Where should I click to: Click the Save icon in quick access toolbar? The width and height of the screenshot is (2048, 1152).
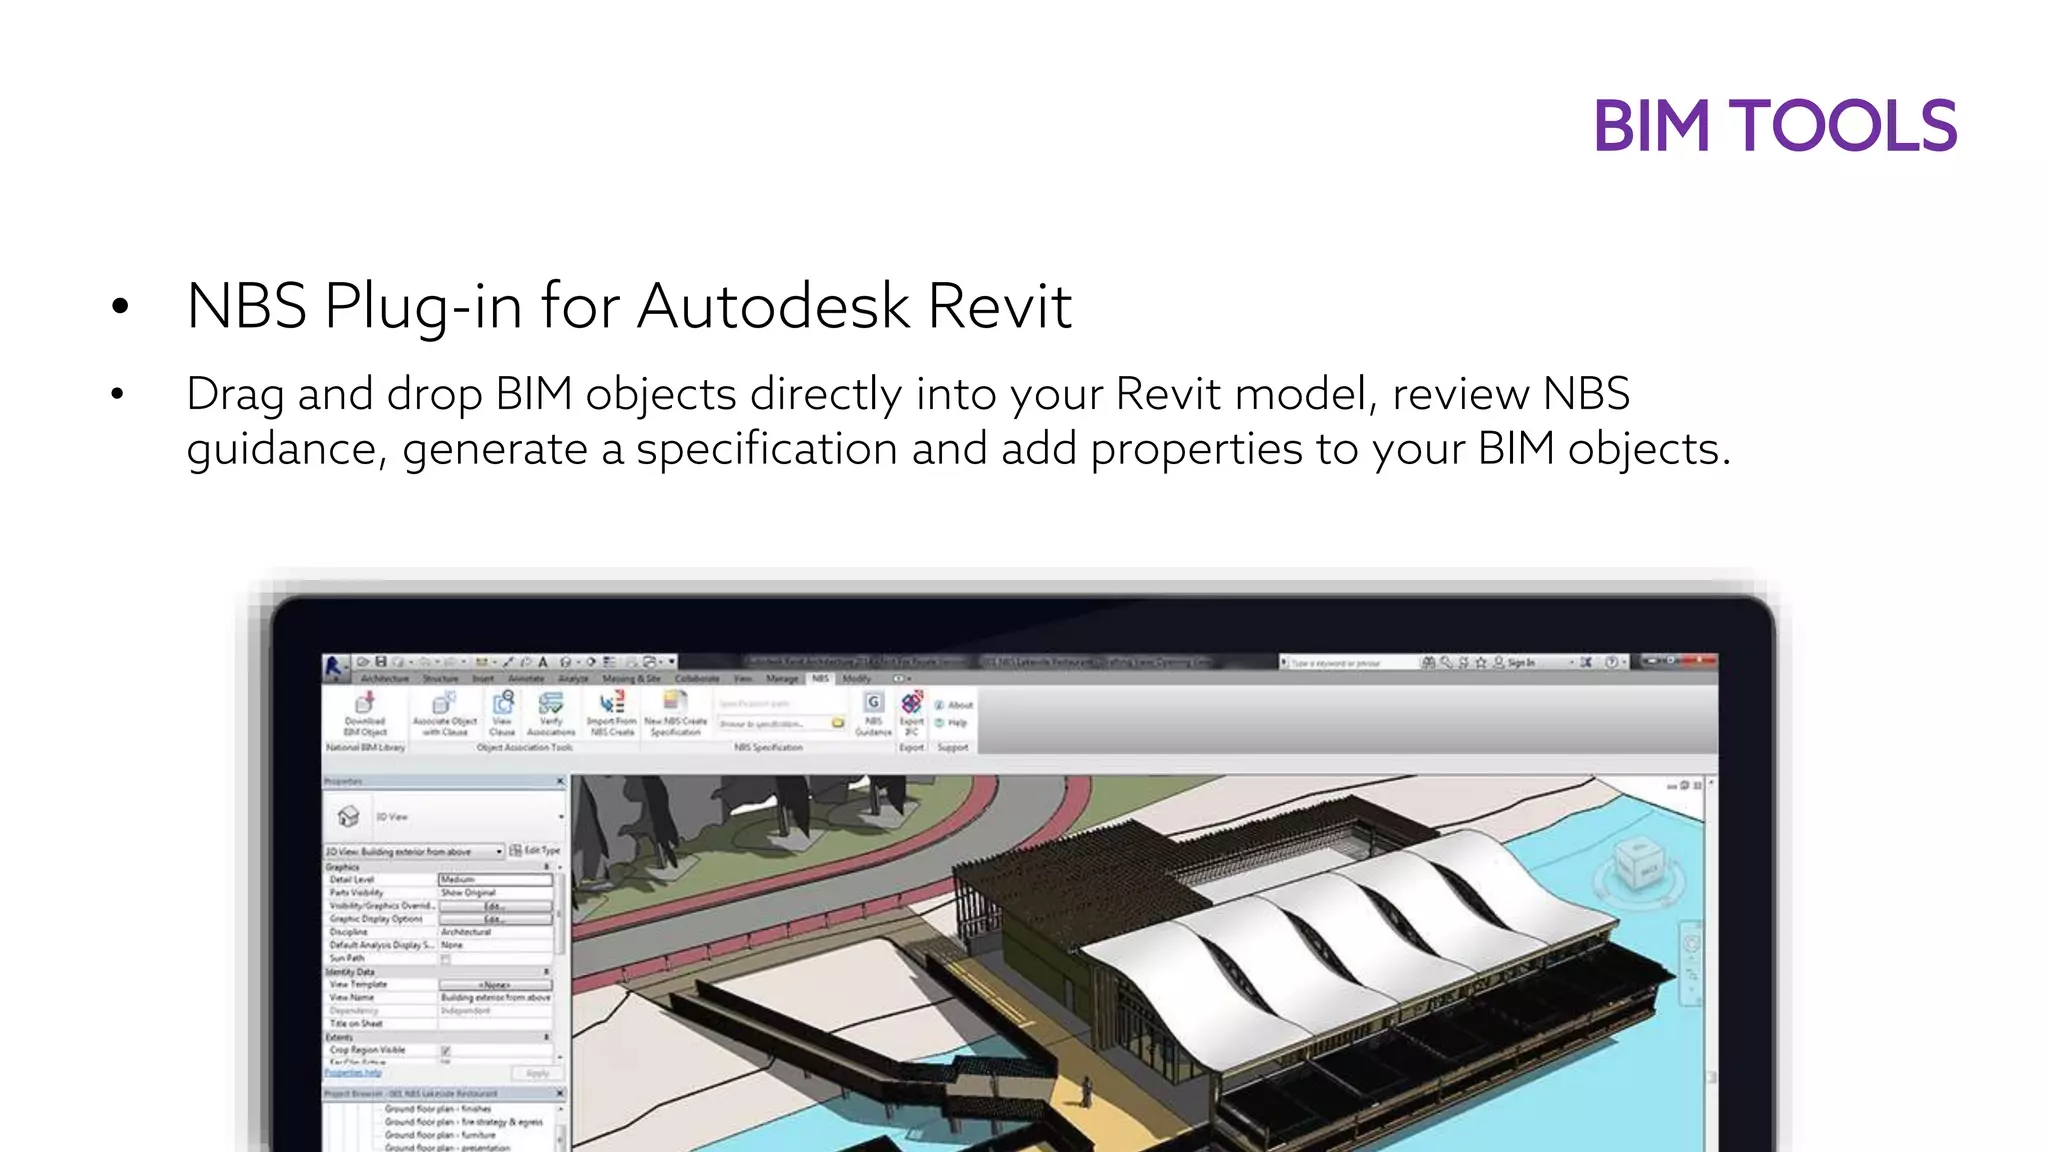[x=381, y=662]
